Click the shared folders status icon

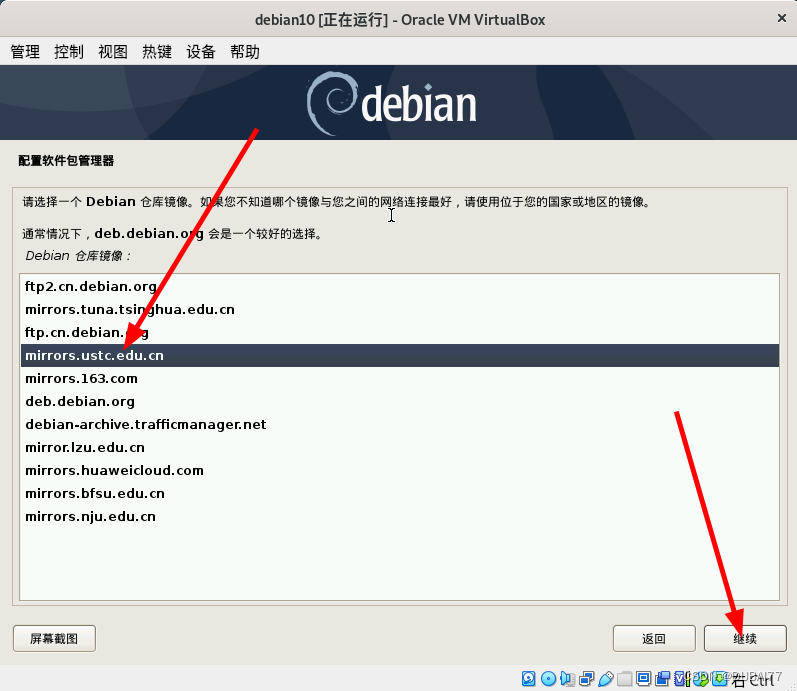[624, 679]
